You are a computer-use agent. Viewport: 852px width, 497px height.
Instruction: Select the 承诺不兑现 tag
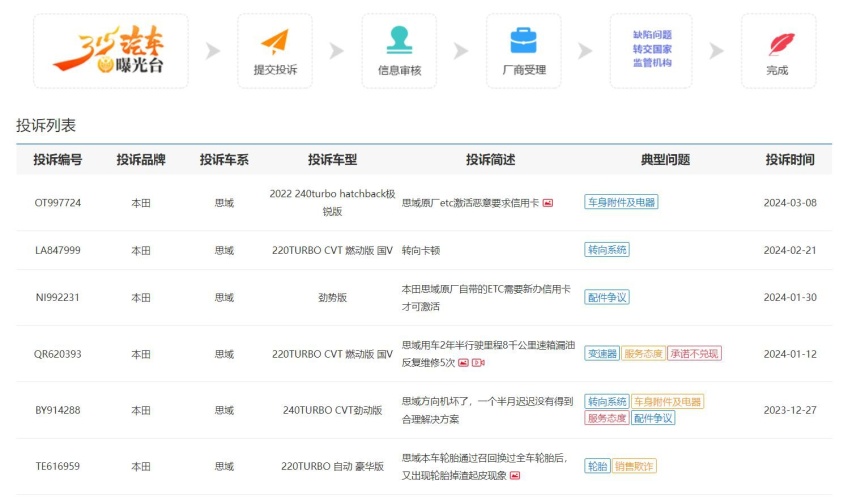(694, 354)
